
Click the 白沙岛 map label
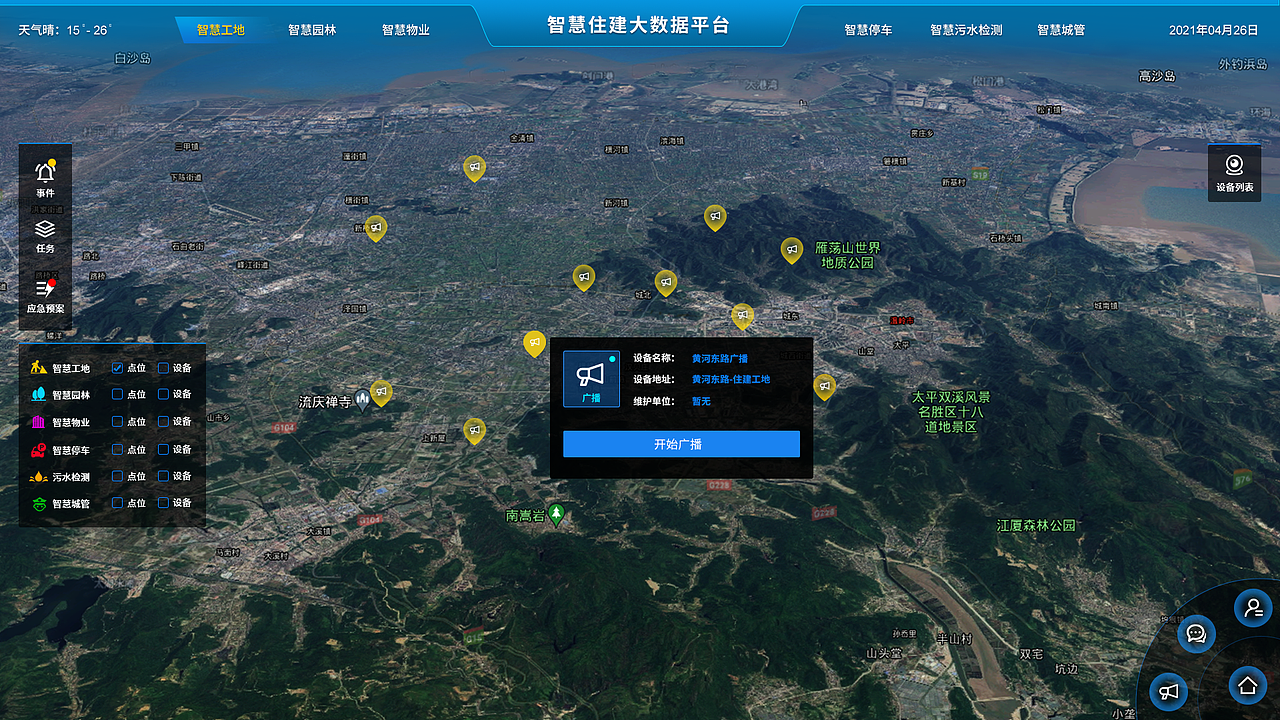(132, 59)
